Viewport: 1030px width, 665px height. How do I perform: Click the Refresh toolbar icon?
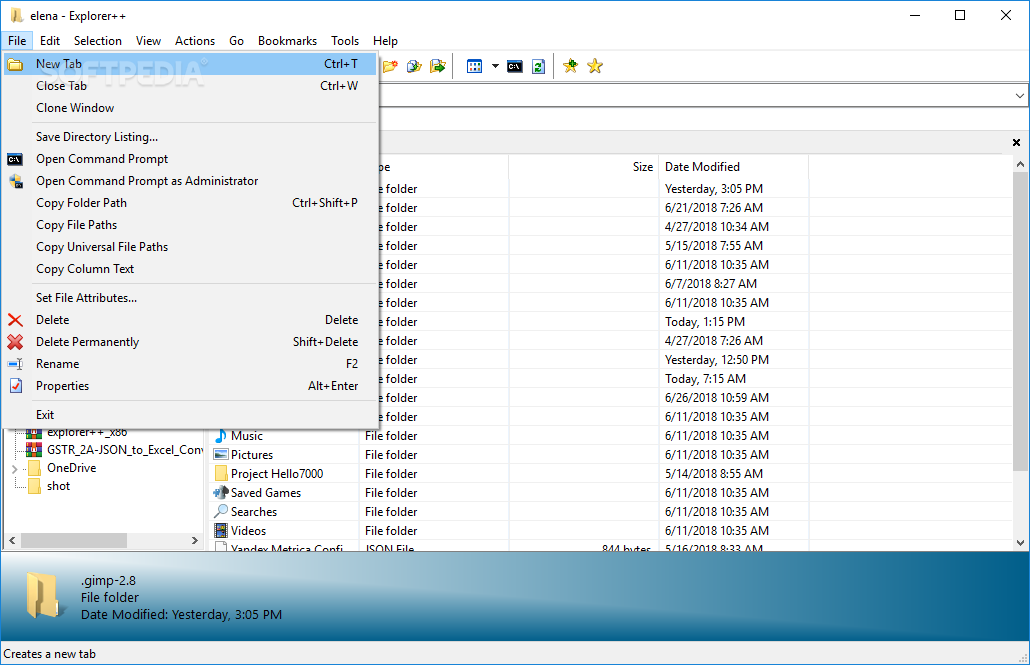[539, 66]
